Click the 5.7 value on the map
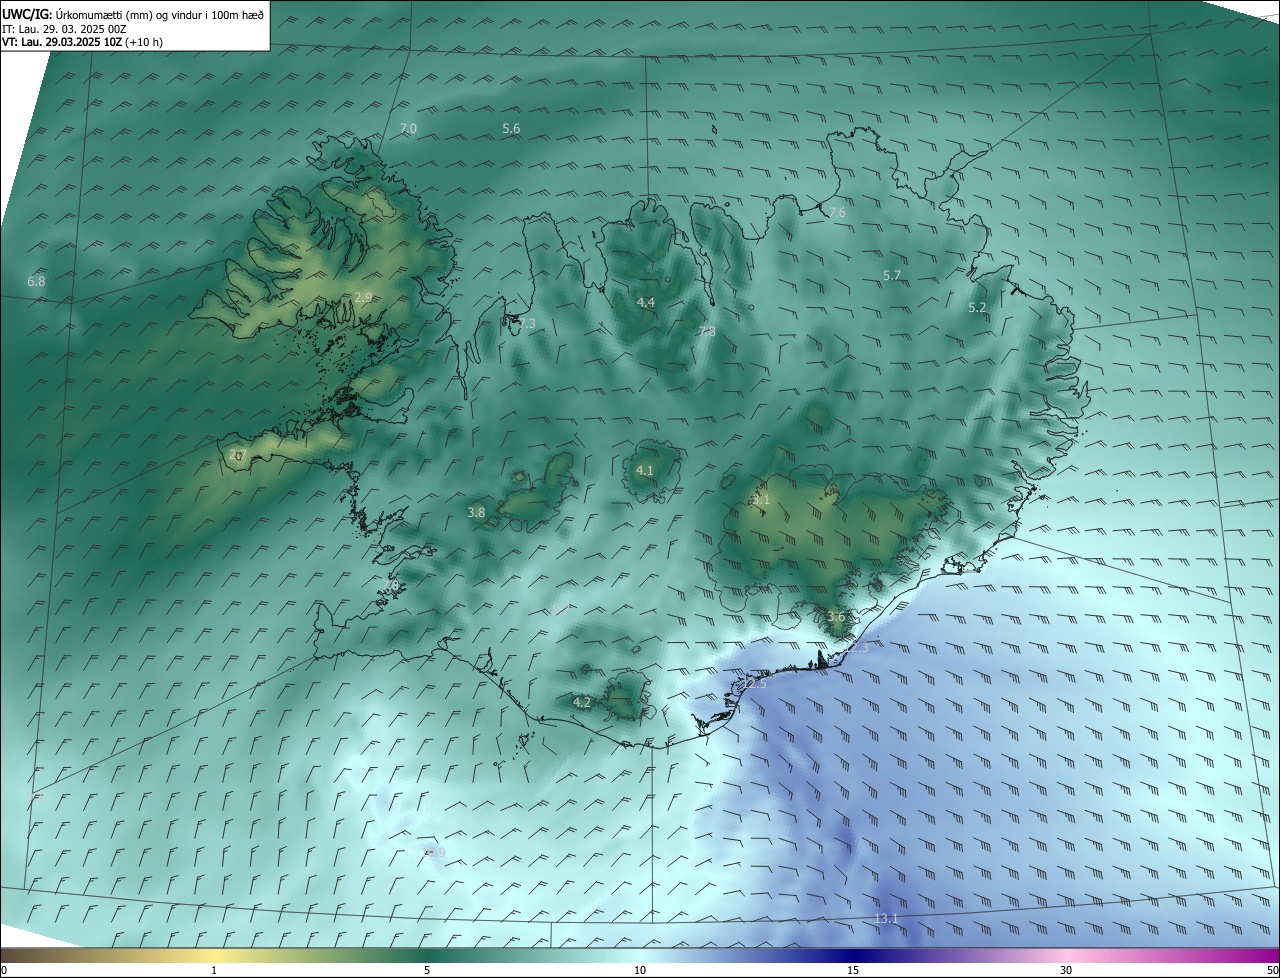Screen dimensions: 1280x978 coord(892,275)
